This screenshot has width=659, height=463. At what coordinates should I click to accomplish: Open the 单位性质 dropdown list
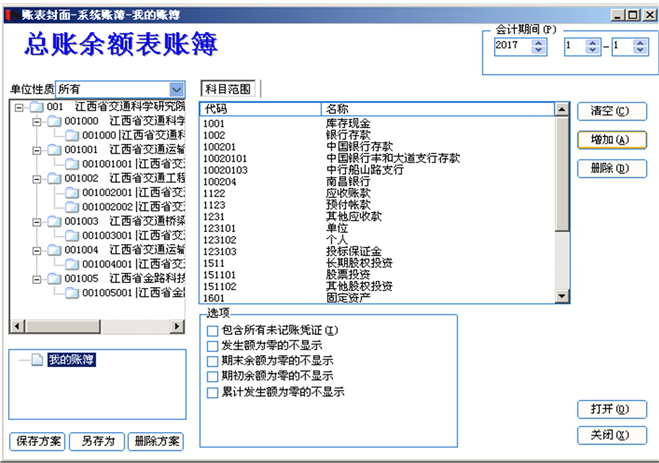coord(177,90)
